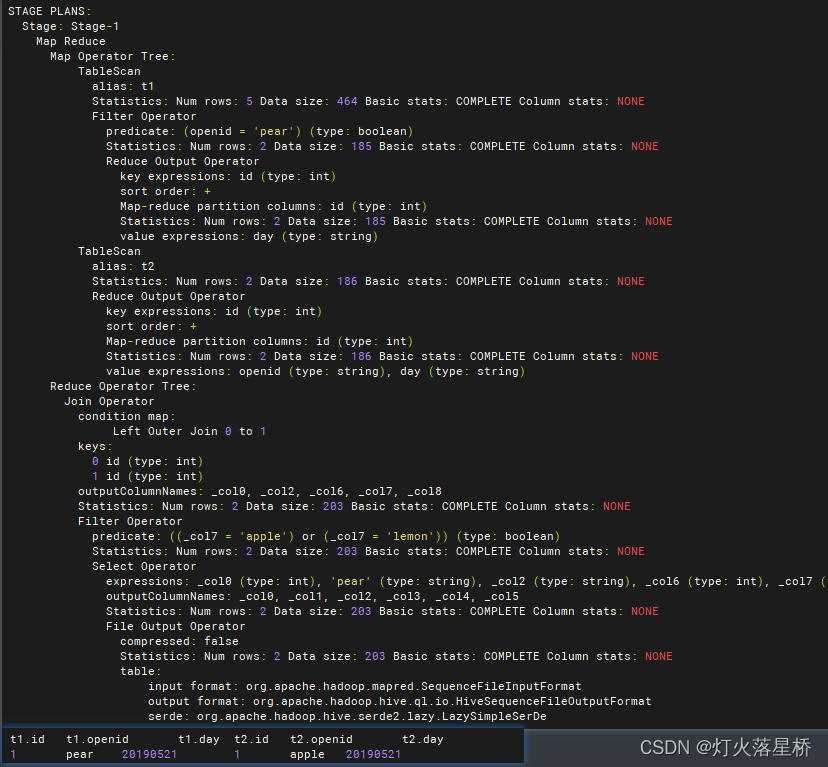828x767 pixels.
Task: Click the 'table:' line
Action: pyautogui.click(x=140, y=671)
